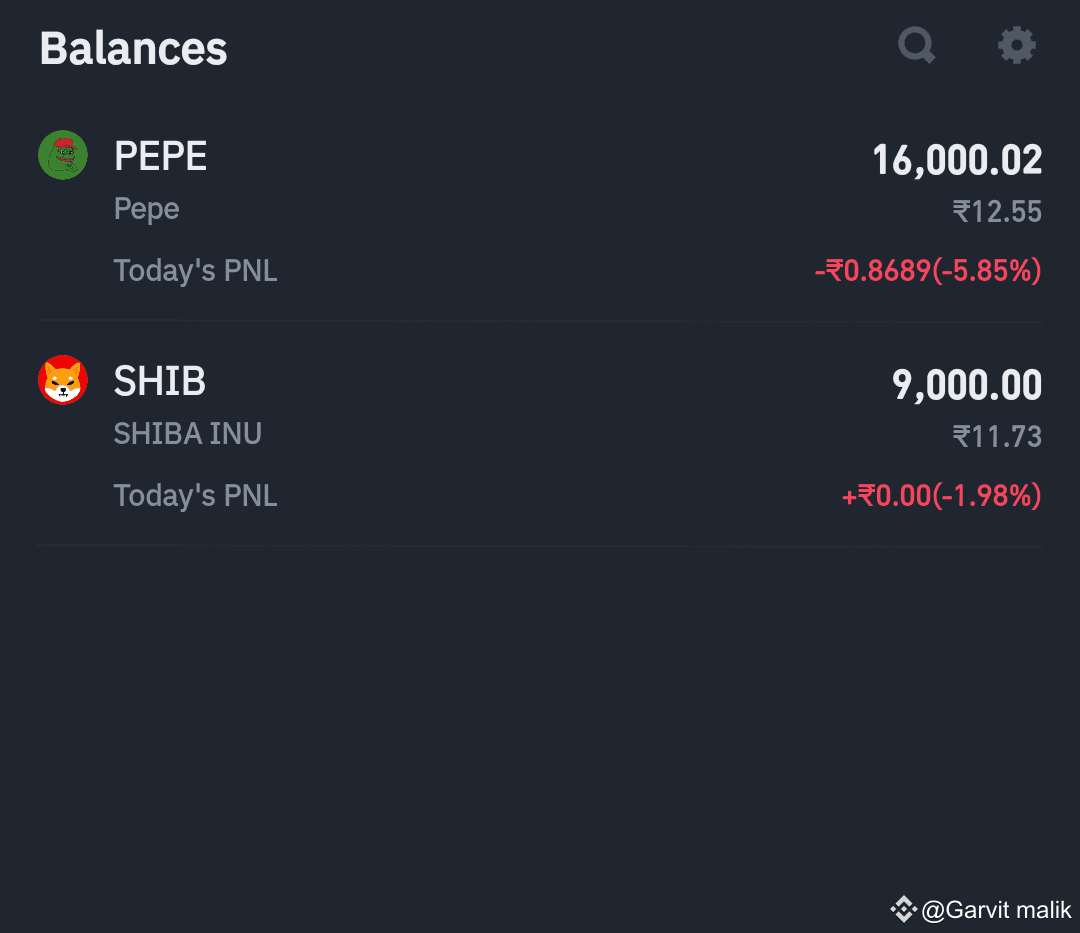Click SHIB rupee value ₹11.73
Viewport: 1080px width, 933px height.
pos(997,437)
